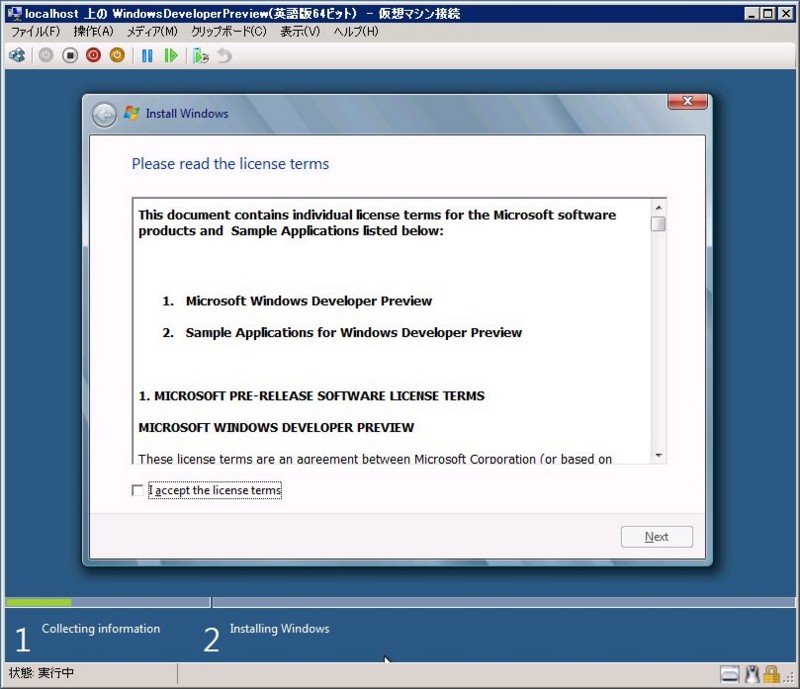Click the resize grip in the status bar corner
Image resolution: width=800 pixels, height=689 pixels.
[788, 677]
